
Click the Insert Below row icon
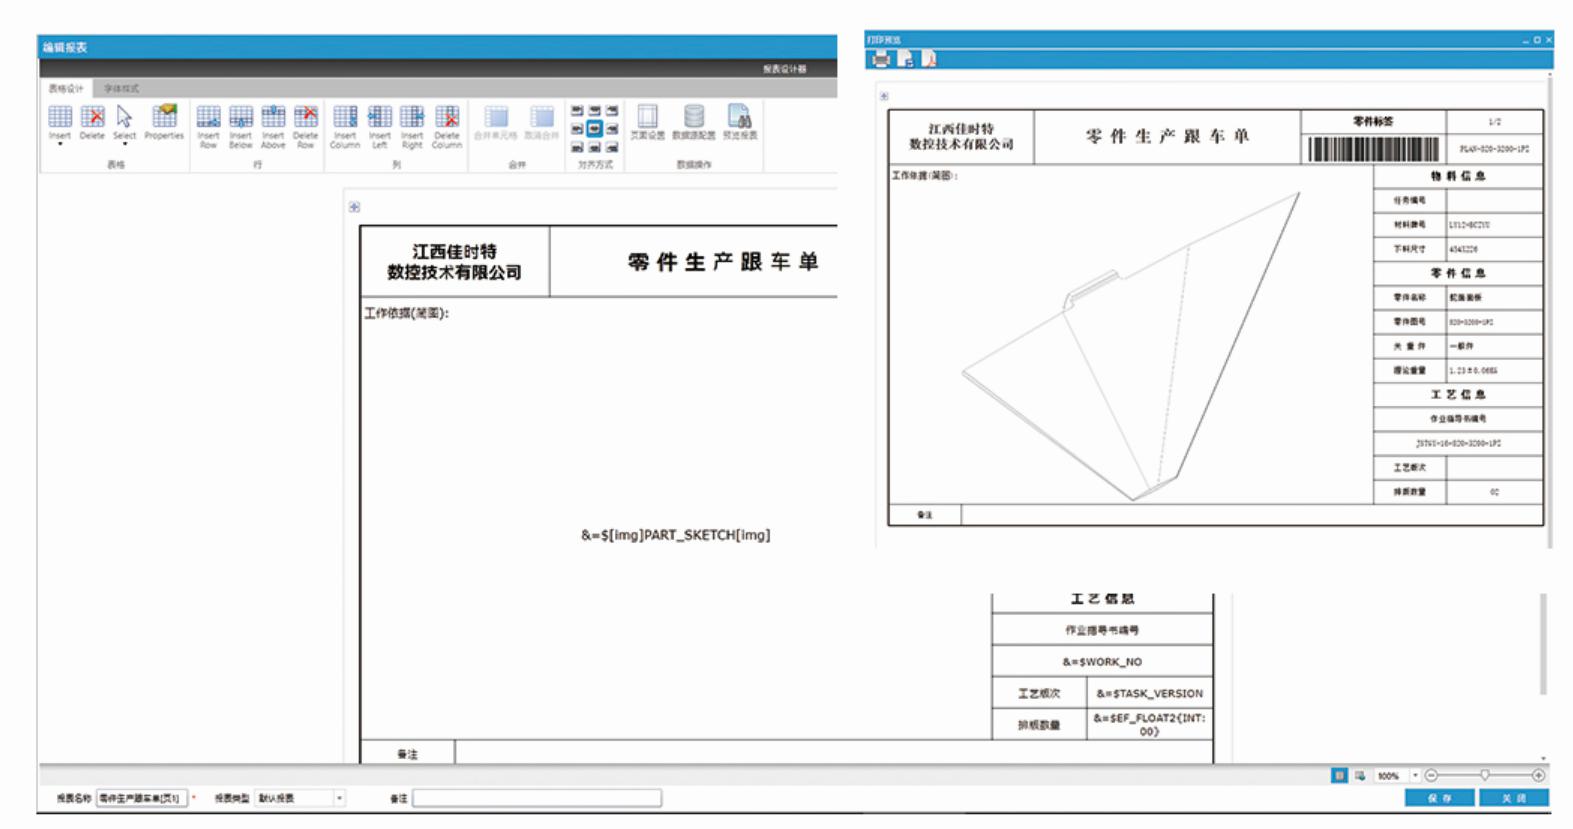pyautogui.click(x=241, y=119)
